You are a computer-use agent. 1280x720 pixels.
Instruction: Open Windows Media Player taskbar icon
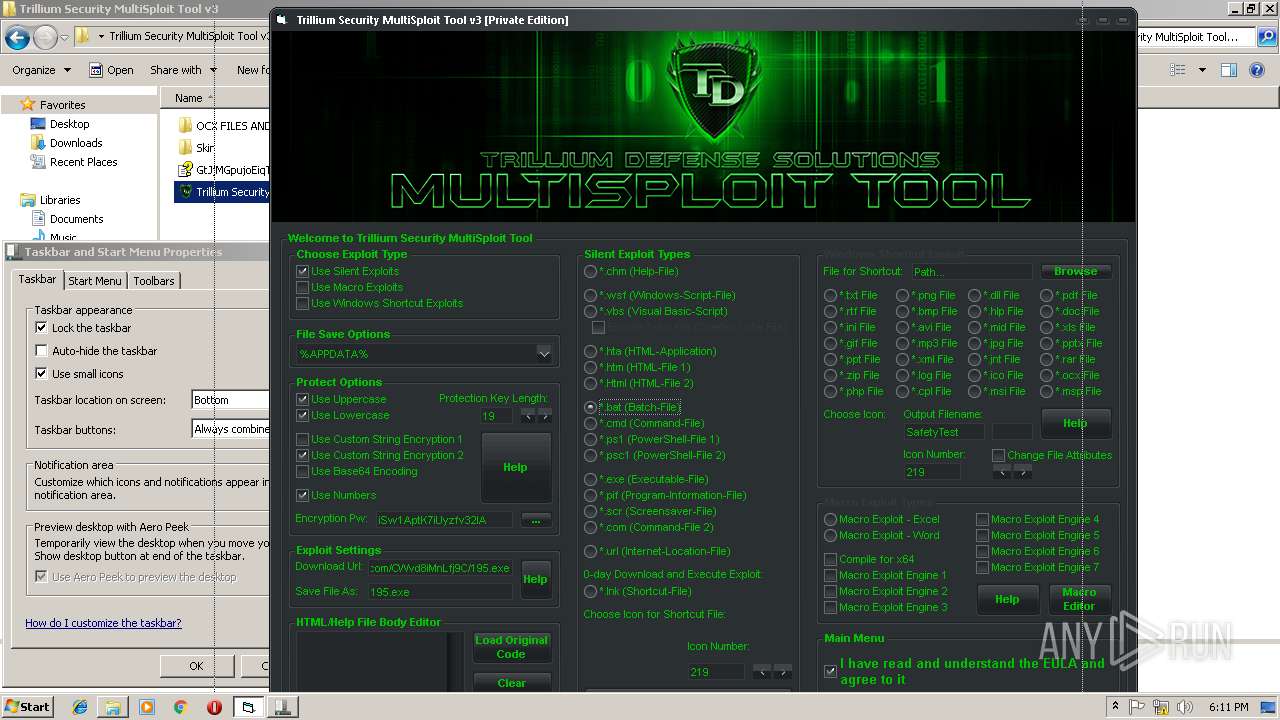tap(146, 707)
